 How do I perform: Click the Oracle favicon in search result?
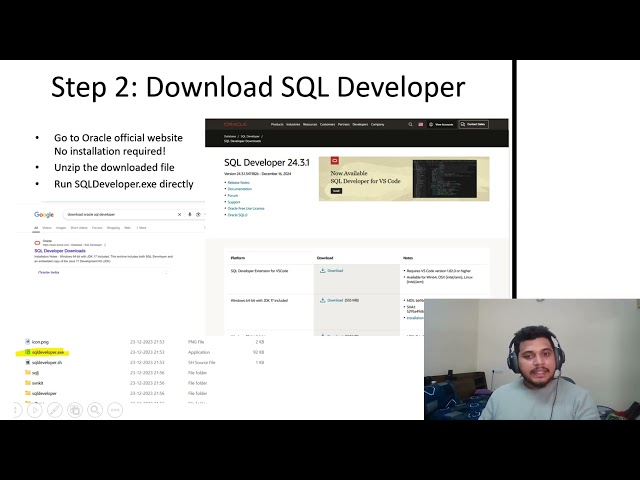[x=37, y=243]
